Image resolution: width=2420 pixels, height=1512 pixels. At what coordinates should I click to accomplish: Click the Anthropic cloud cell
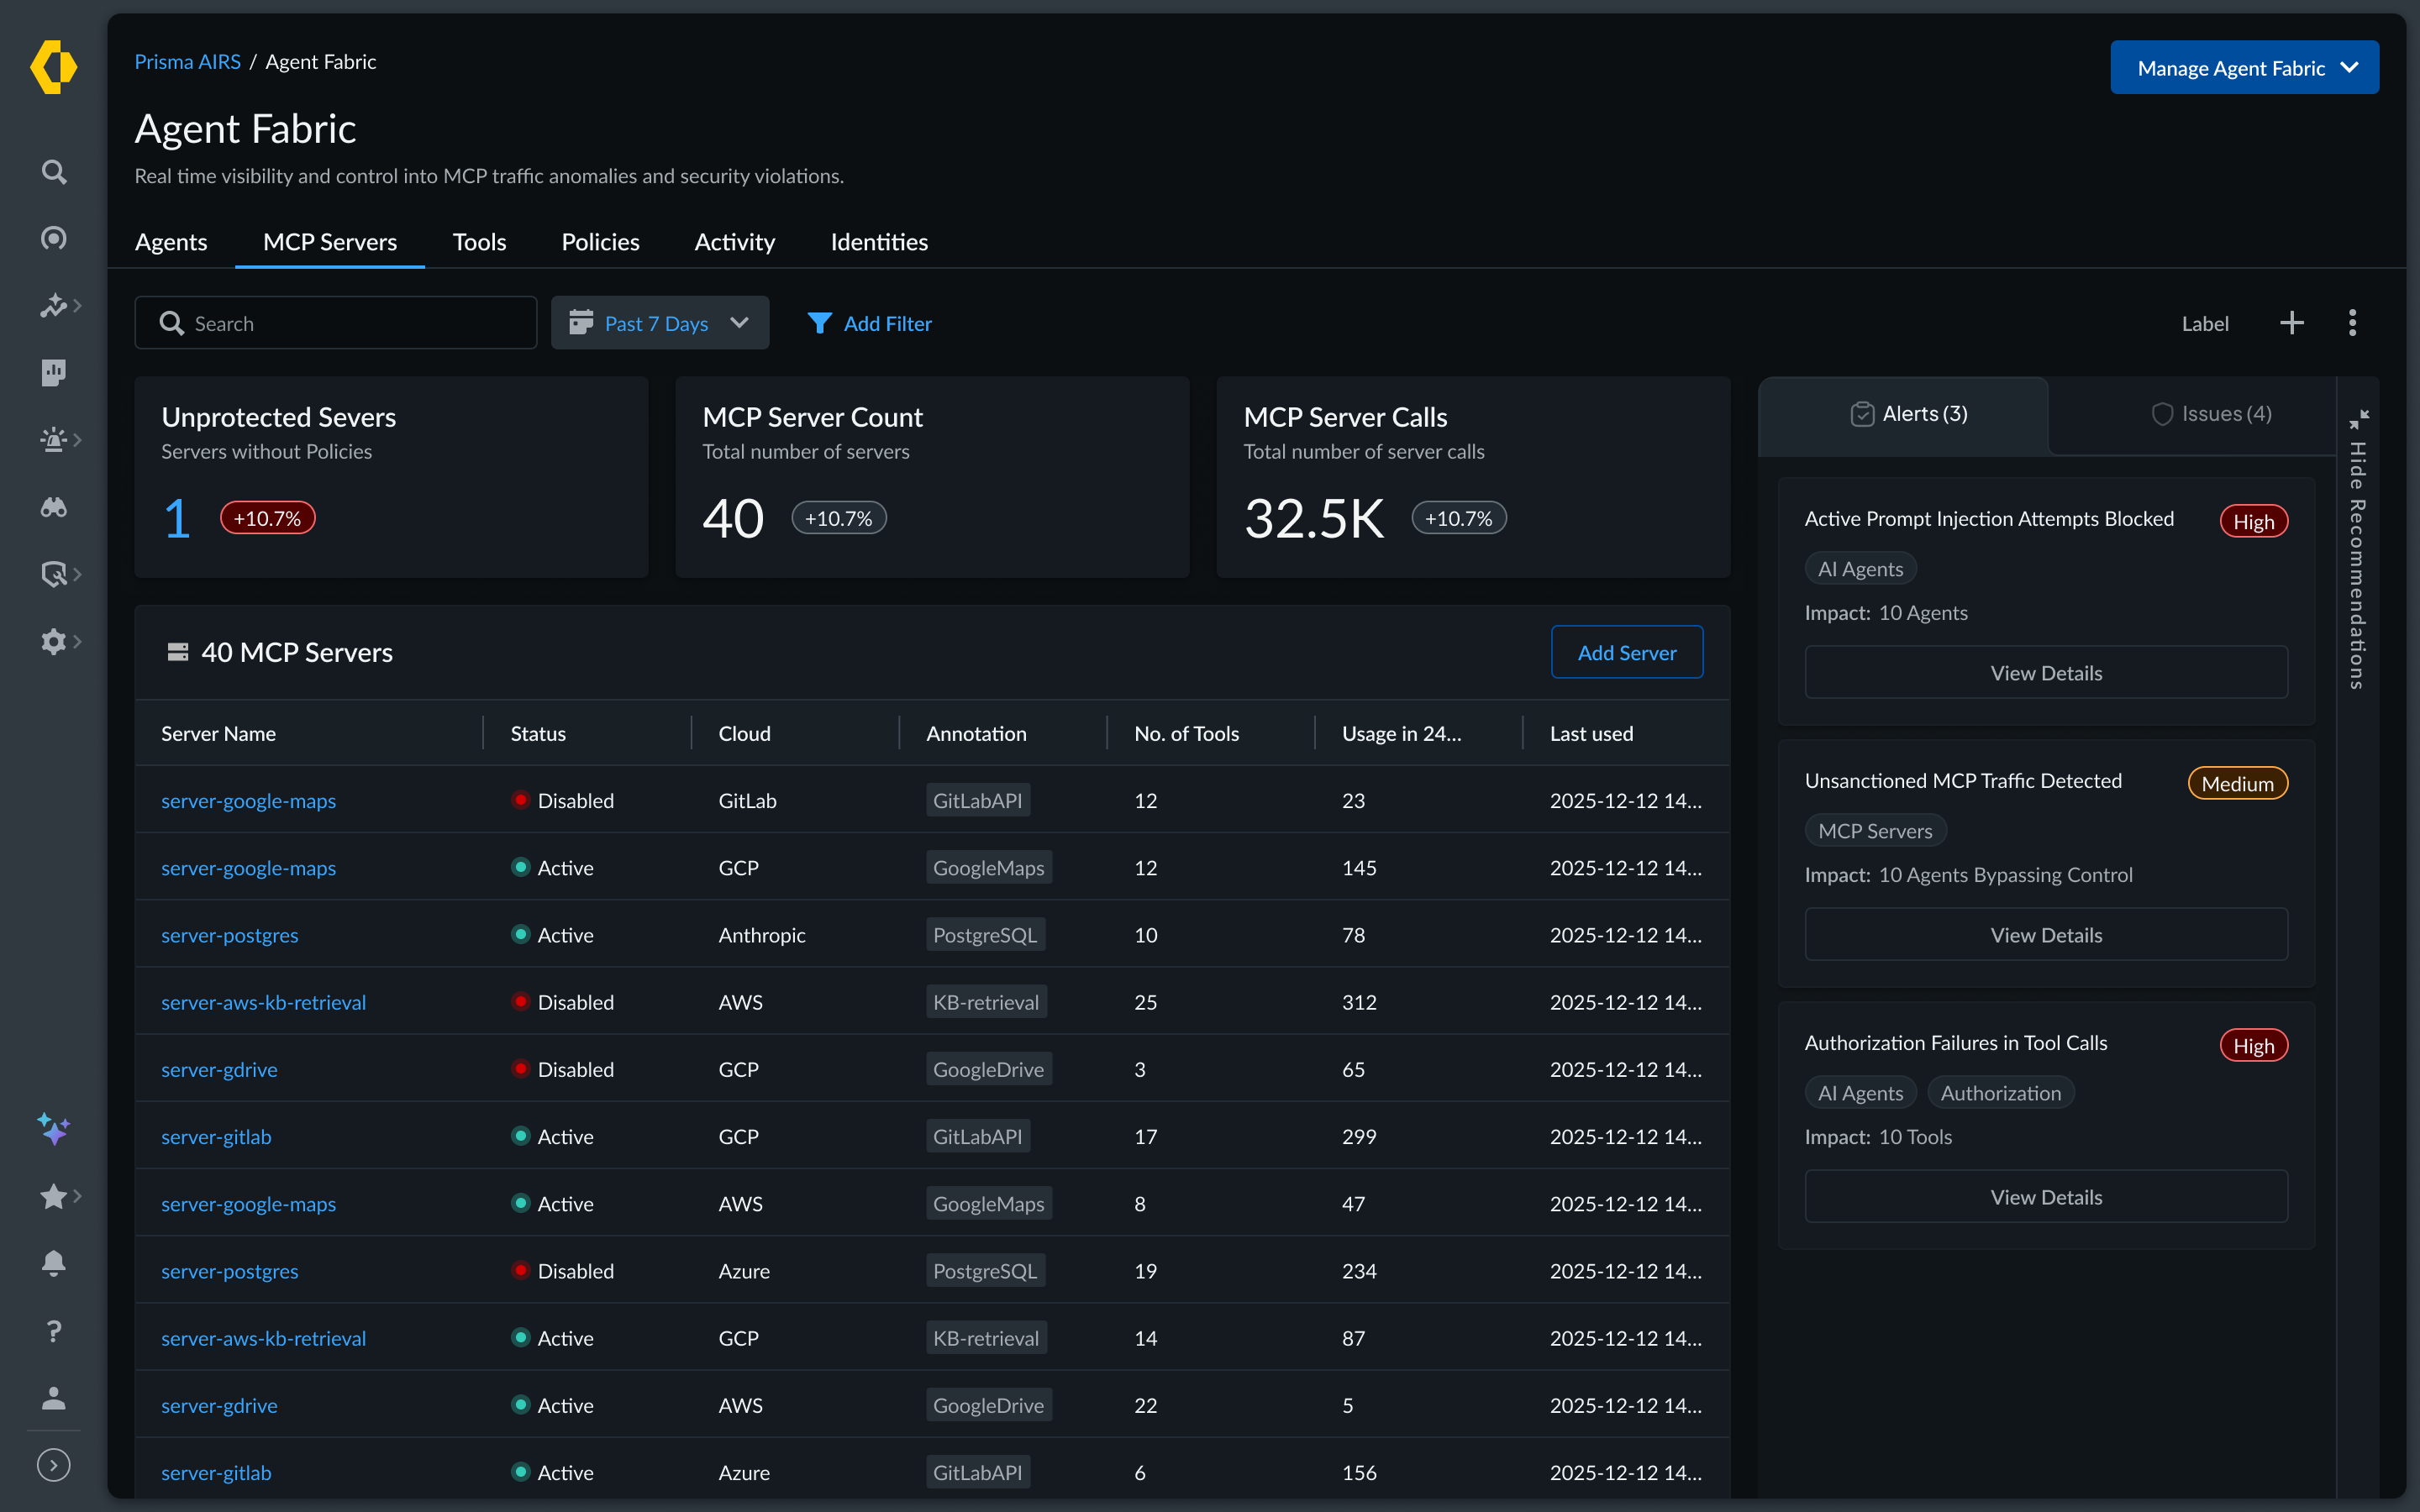point(761,935)
